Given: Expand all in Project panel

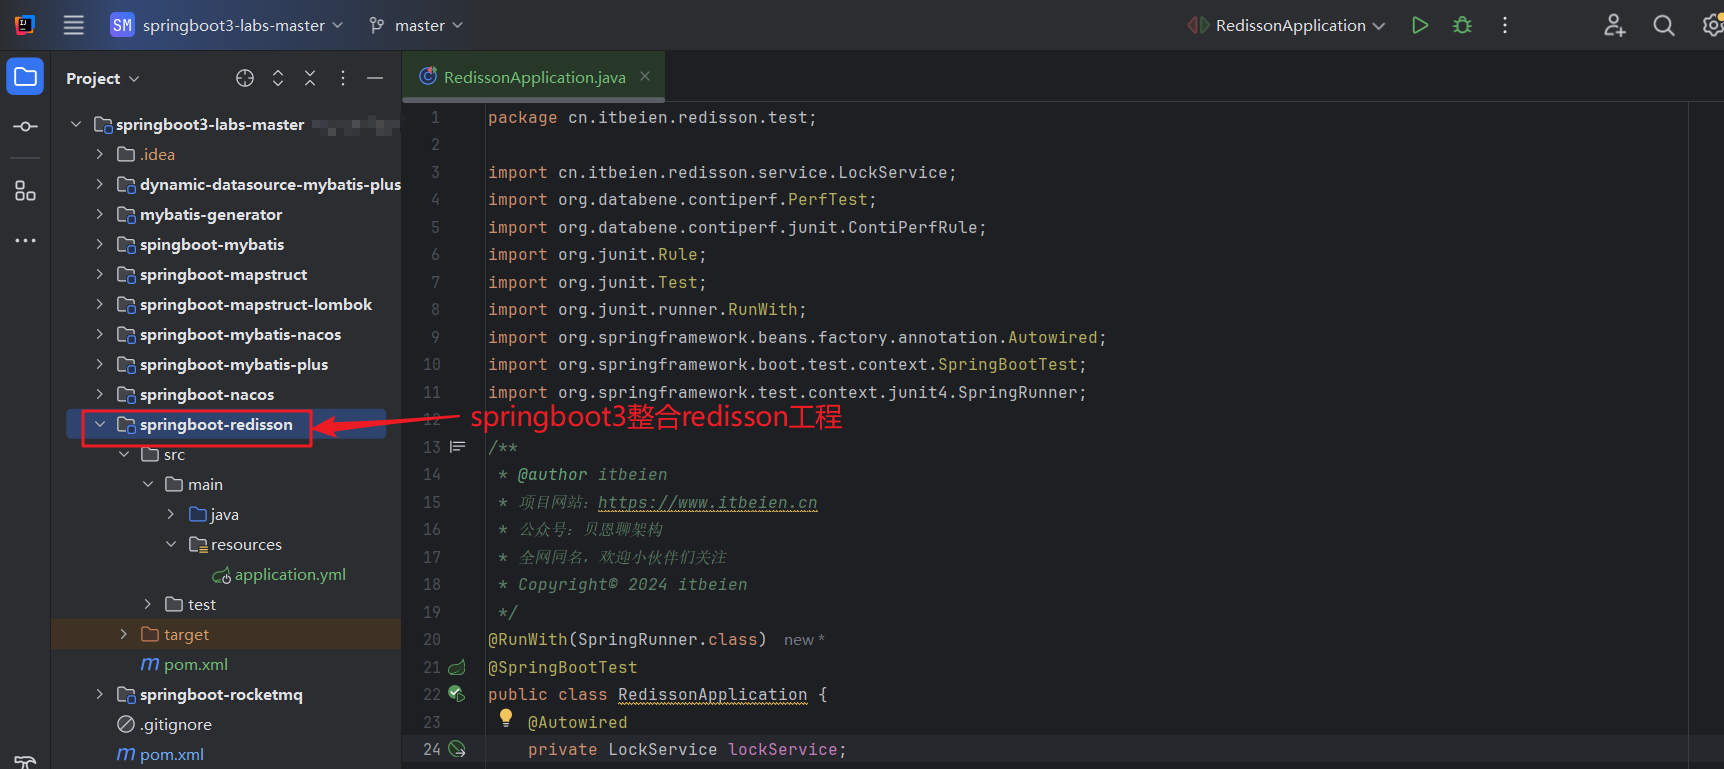Looking at the screenshot, I should tap(278, 78).
